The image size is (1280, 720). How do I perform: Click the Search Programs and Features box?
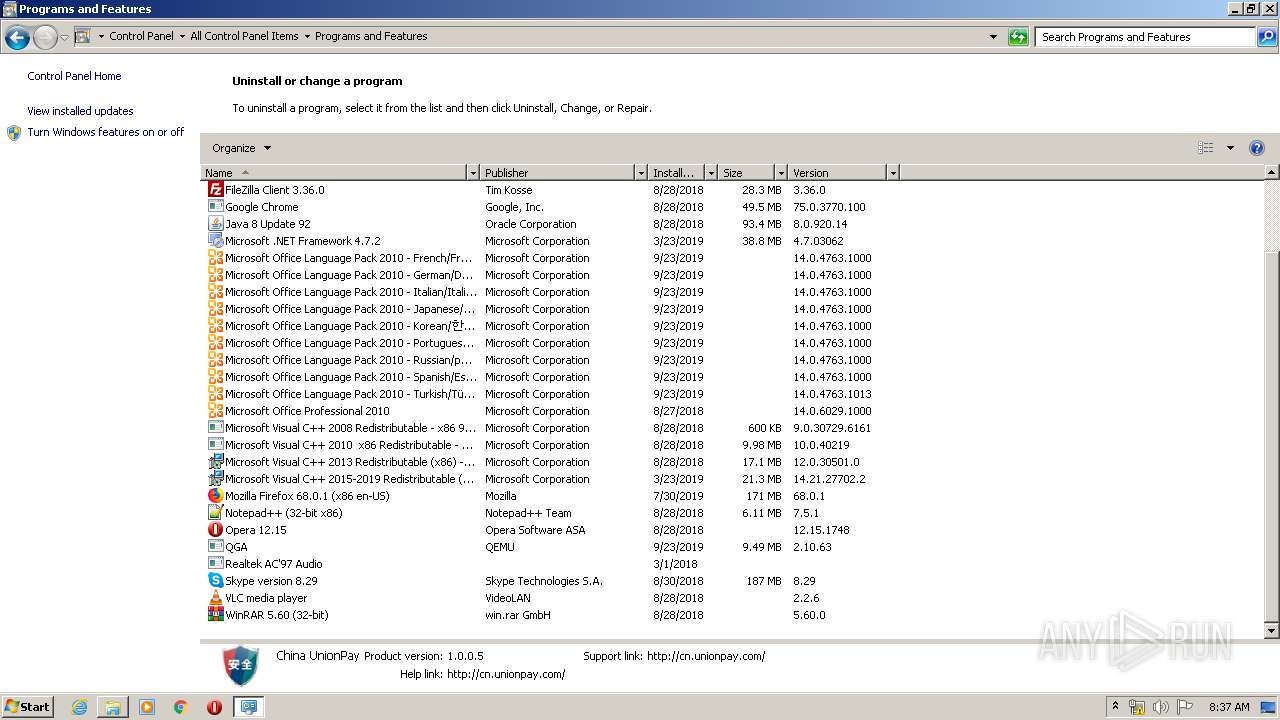[1145, 37]
